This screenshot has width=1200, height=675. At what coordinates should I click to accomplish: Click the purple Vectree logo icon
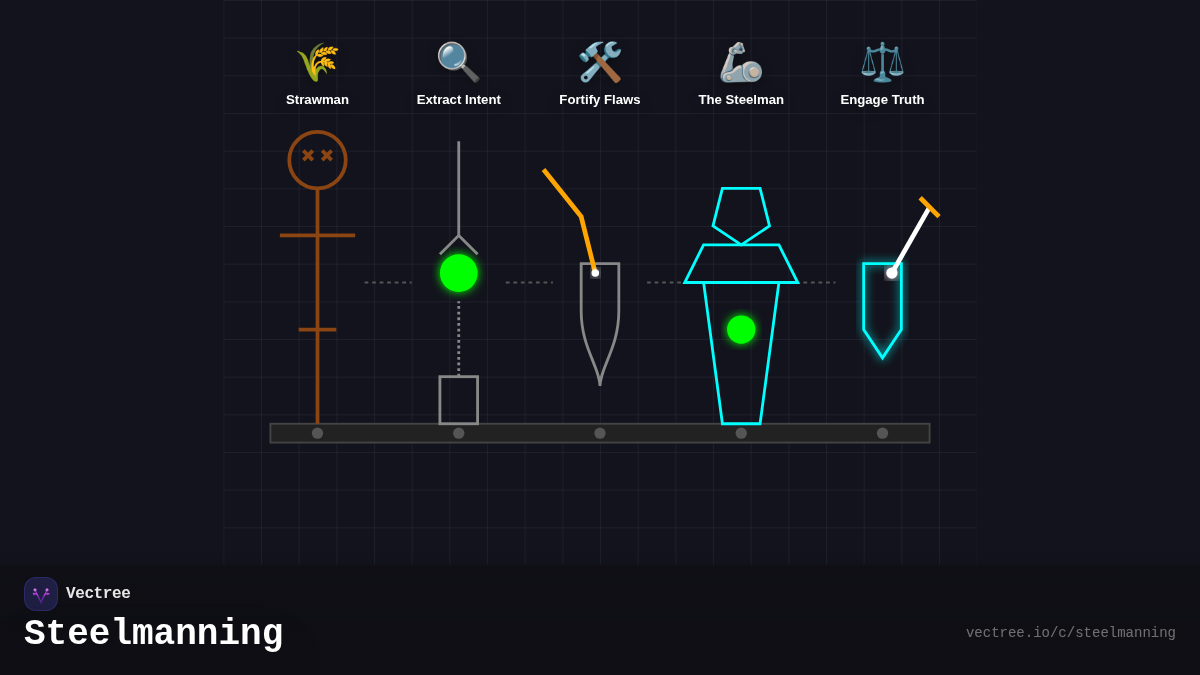tap(41, 594)
